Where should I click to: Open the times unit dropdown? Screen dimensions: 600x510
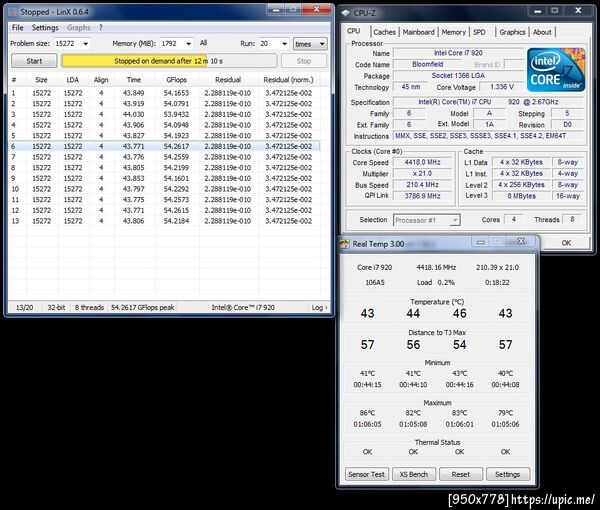(x=310, y=44)
